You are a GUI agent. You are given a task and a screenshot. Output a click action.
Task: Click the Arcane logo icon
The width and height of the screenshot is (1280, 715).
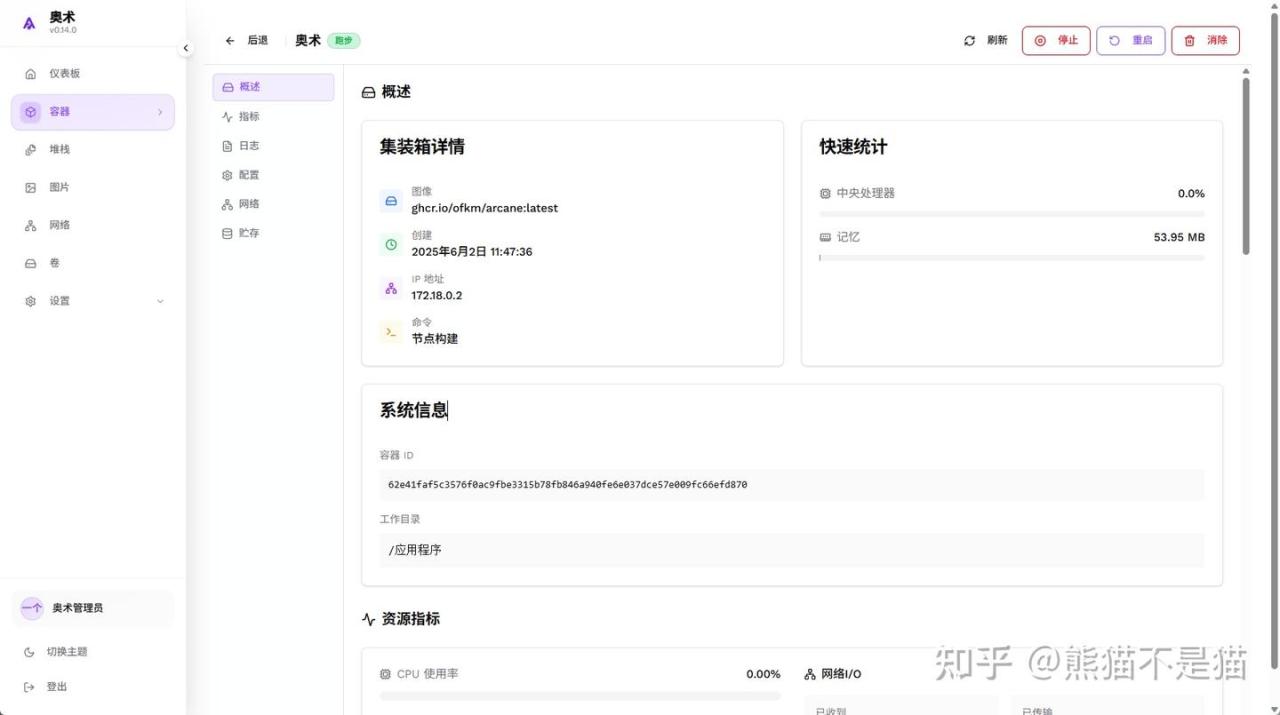tap(29, 23)
